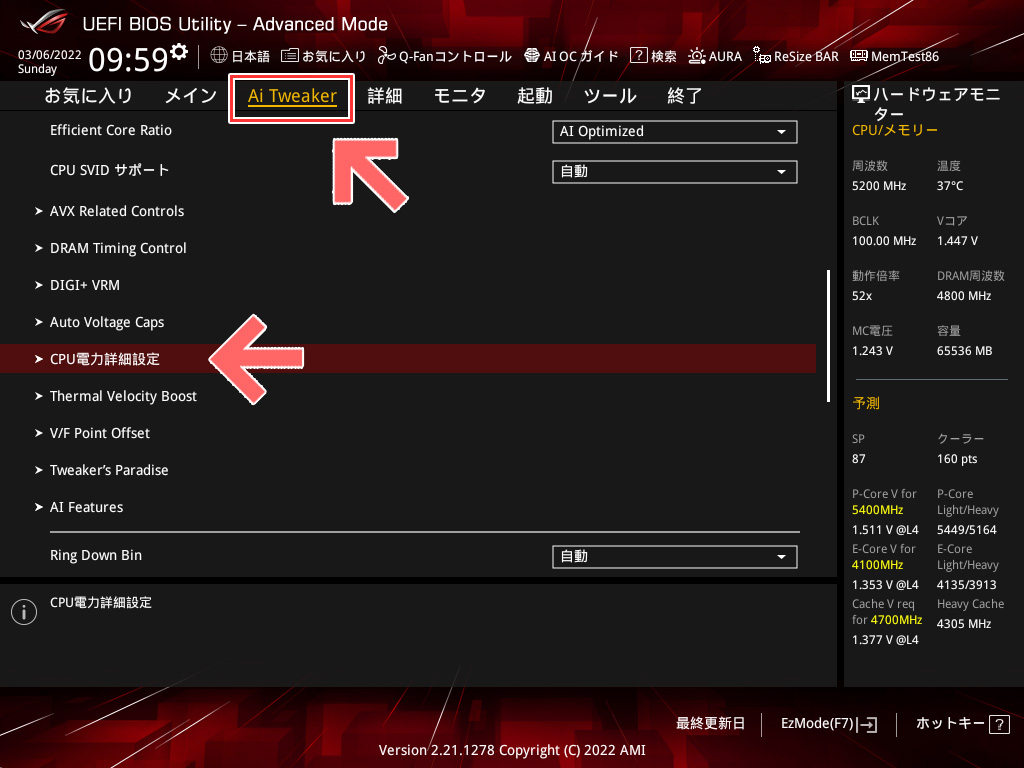Image resolution: width=1024 pixels, height=768 pixels.
Task: Click the hotkey question mark icon
Action: click(x=999, y=724)
